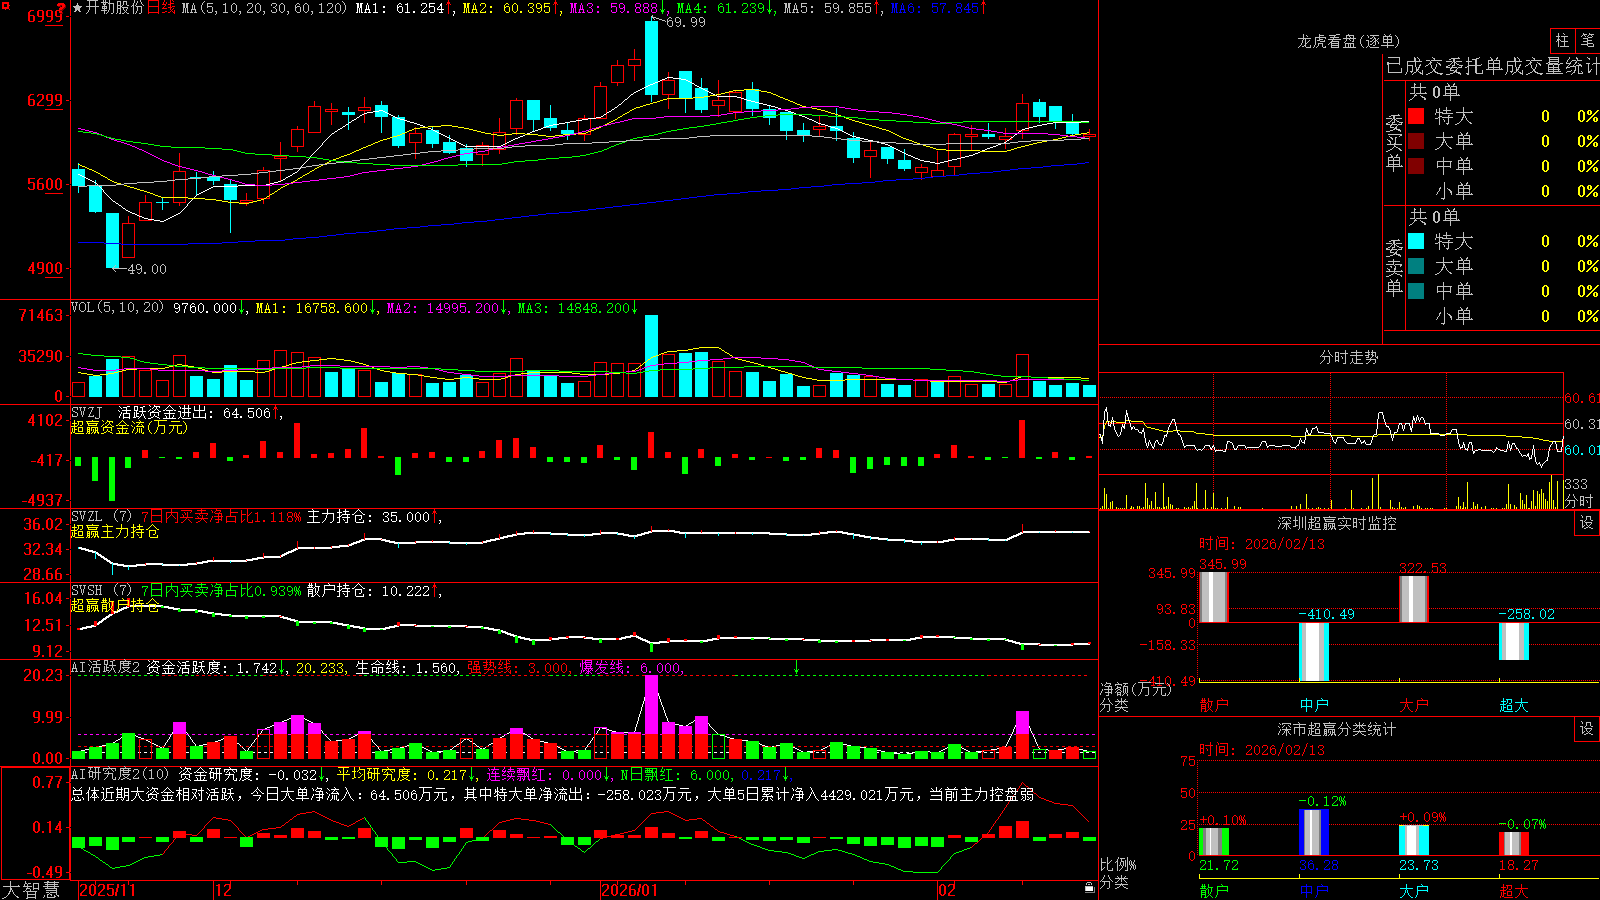Image resolution: width=1600 pixels, height=900 pixels.
Task: Click the 委卖单 section label
Action: click(x=1394, y=267)
